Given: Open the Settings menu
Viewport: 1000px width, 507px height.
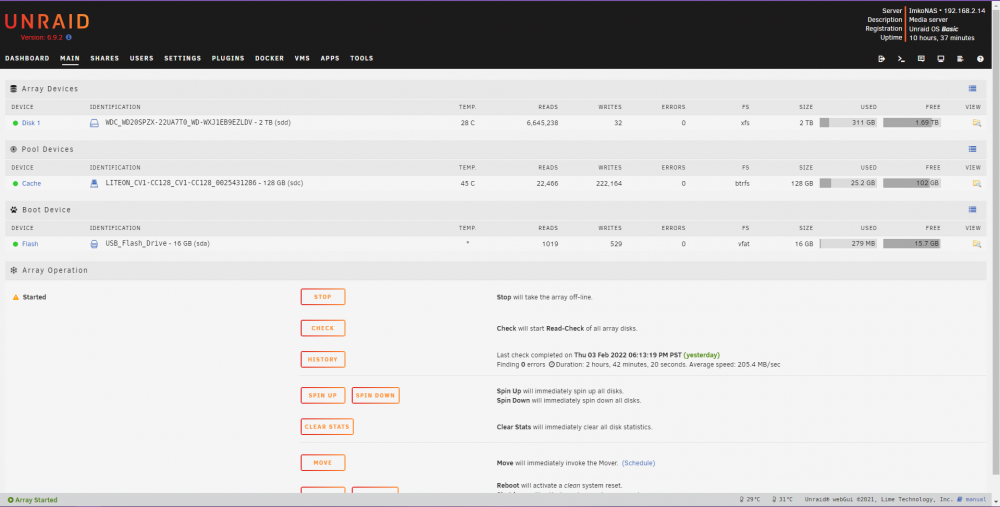Looking at the screenshot, I should click(x=182, y=59).
